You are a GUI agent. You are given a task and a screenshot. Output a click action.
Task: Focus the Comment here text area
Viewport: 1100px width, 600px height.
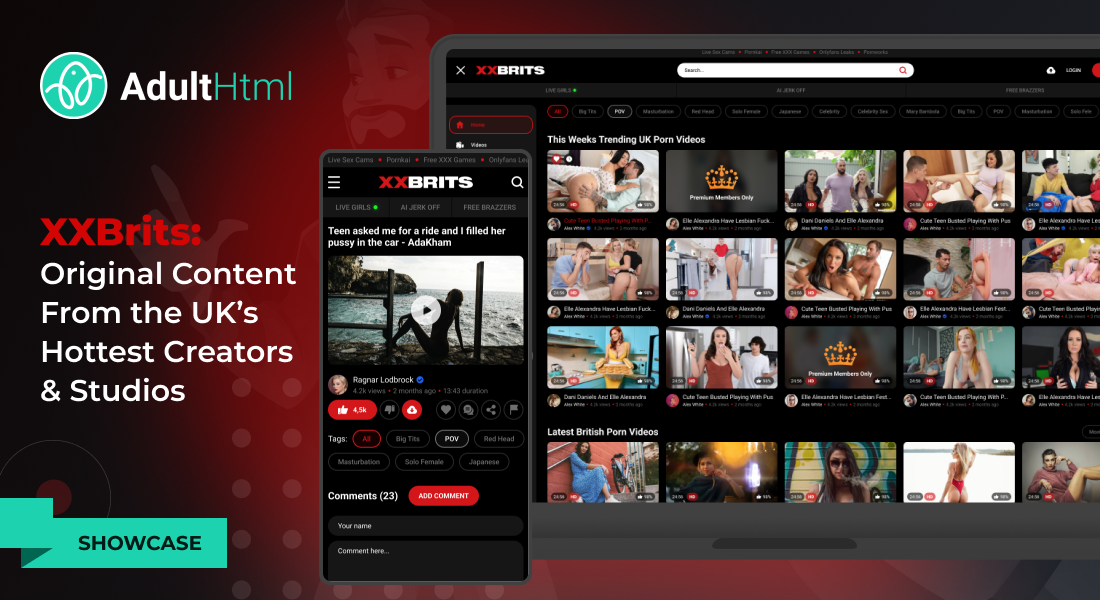point(425,560)
